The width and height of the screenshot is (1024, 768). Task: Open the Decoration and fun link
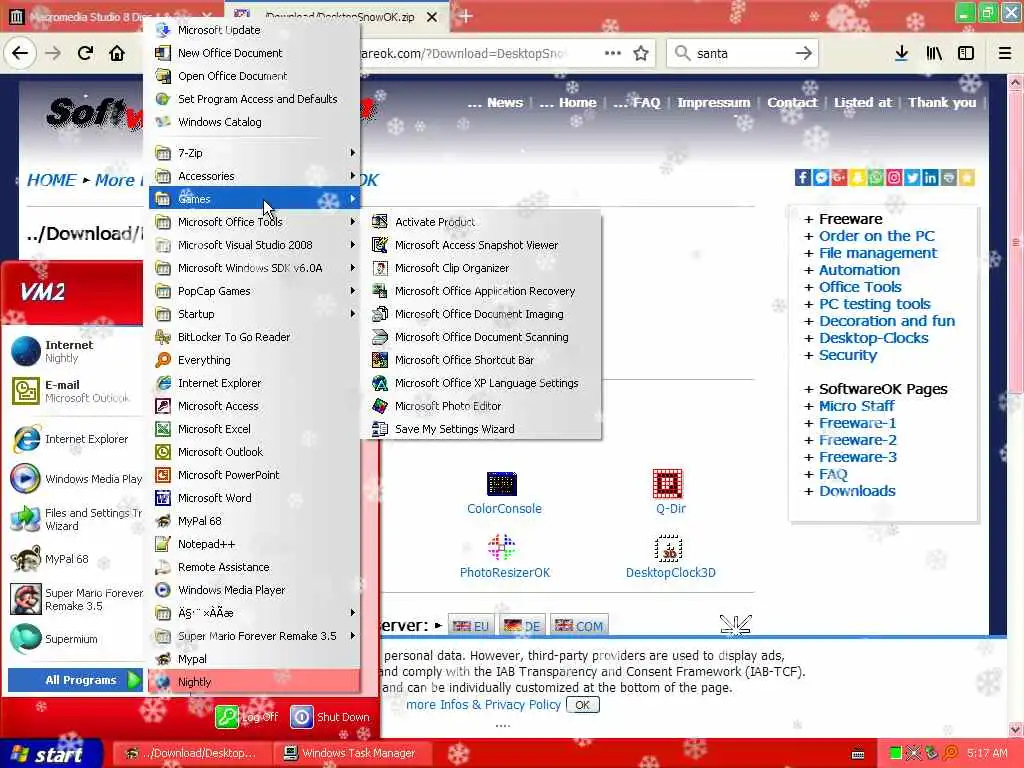coord(887,321)
